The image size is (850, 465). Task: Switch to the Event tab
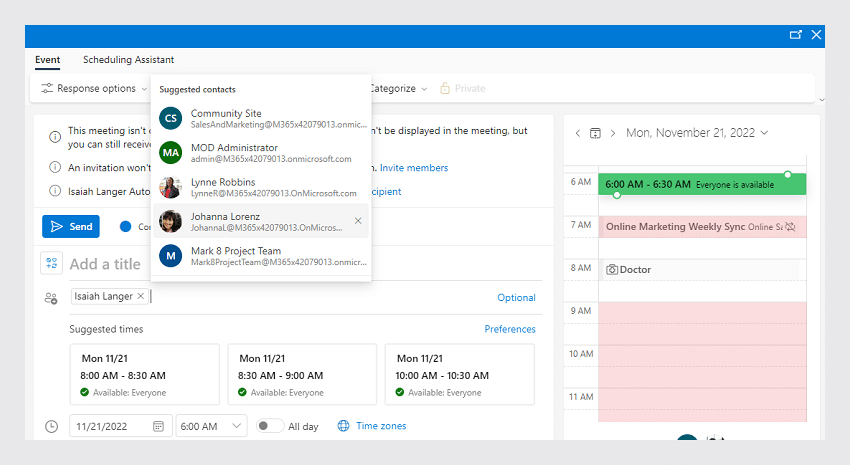tap(48, 60)
